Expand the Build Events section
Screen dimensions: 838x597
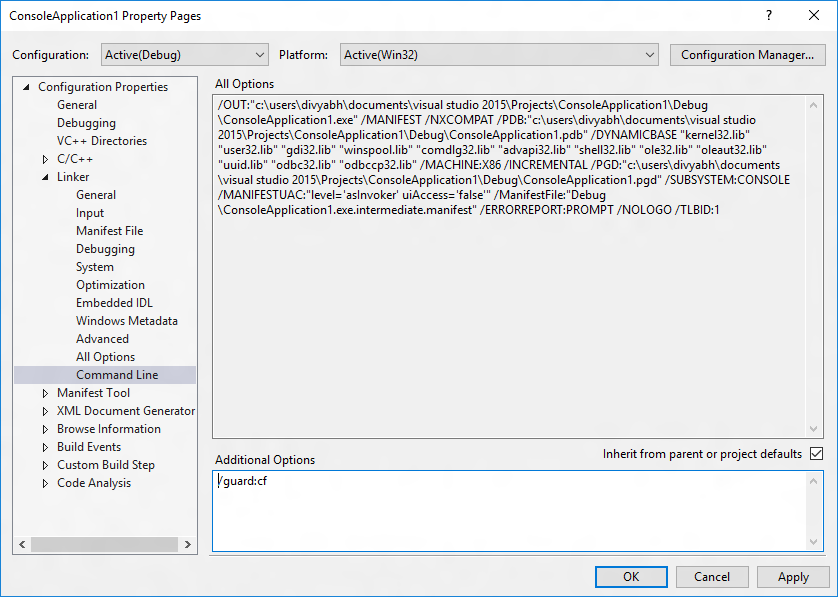tap(44, 447)
